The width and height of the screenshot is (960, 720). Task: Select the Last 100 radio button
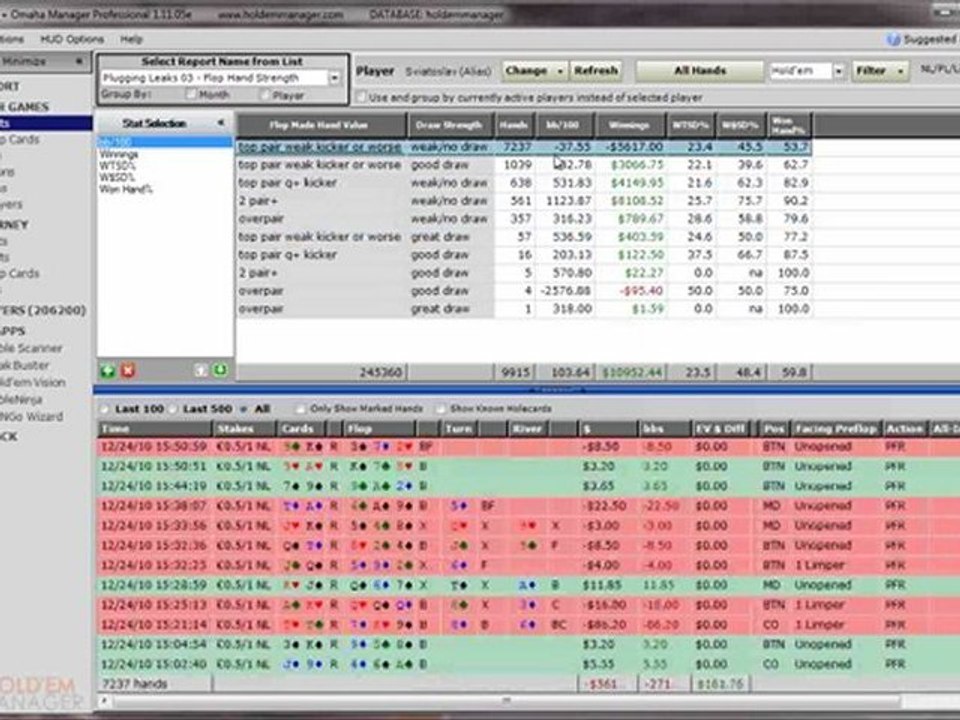tap(105, 409)
